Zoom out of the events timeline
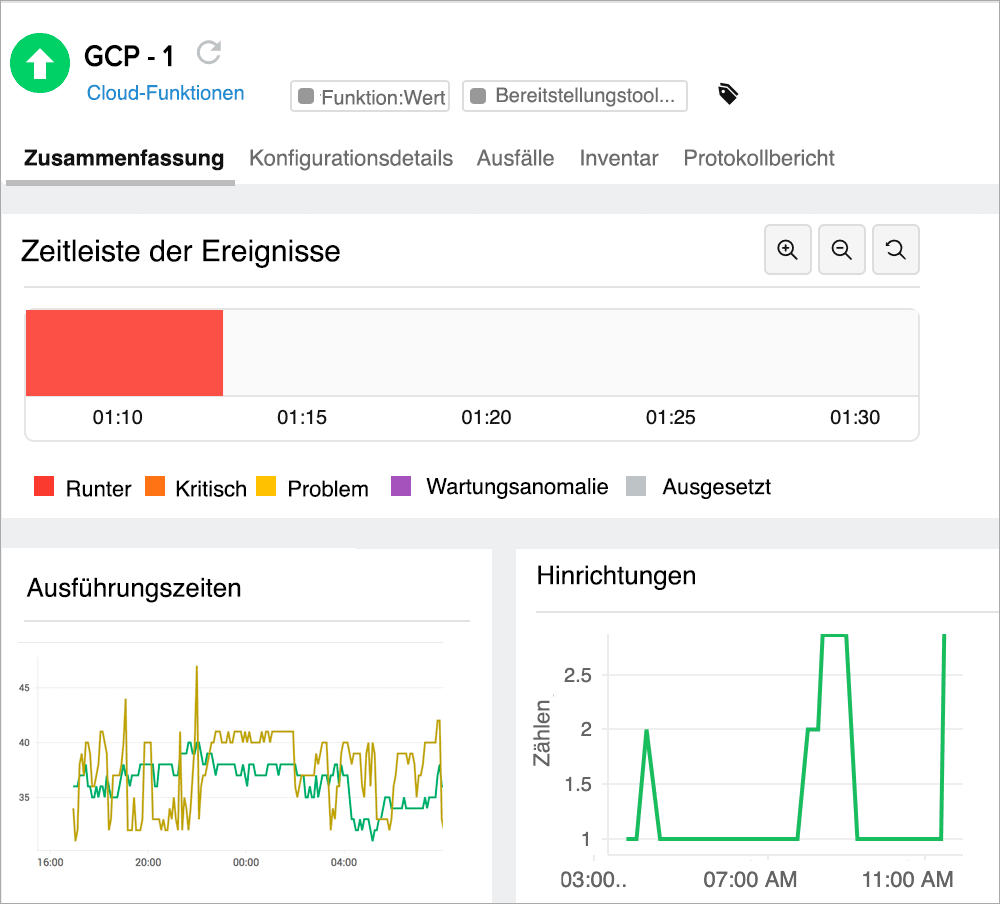Viewport: 1000px width, 904px height. 841,249
